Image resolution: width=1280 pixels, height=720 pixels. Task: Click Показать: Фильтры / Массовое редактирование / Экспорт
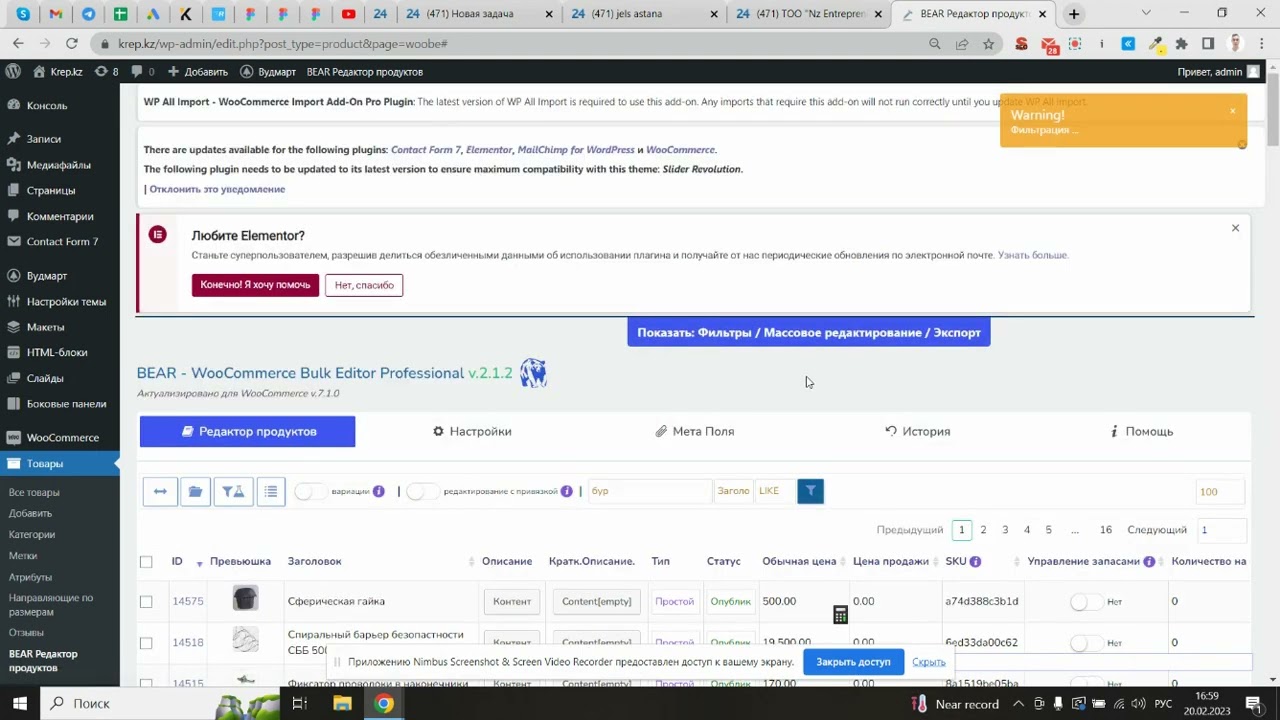pos(809,332)
